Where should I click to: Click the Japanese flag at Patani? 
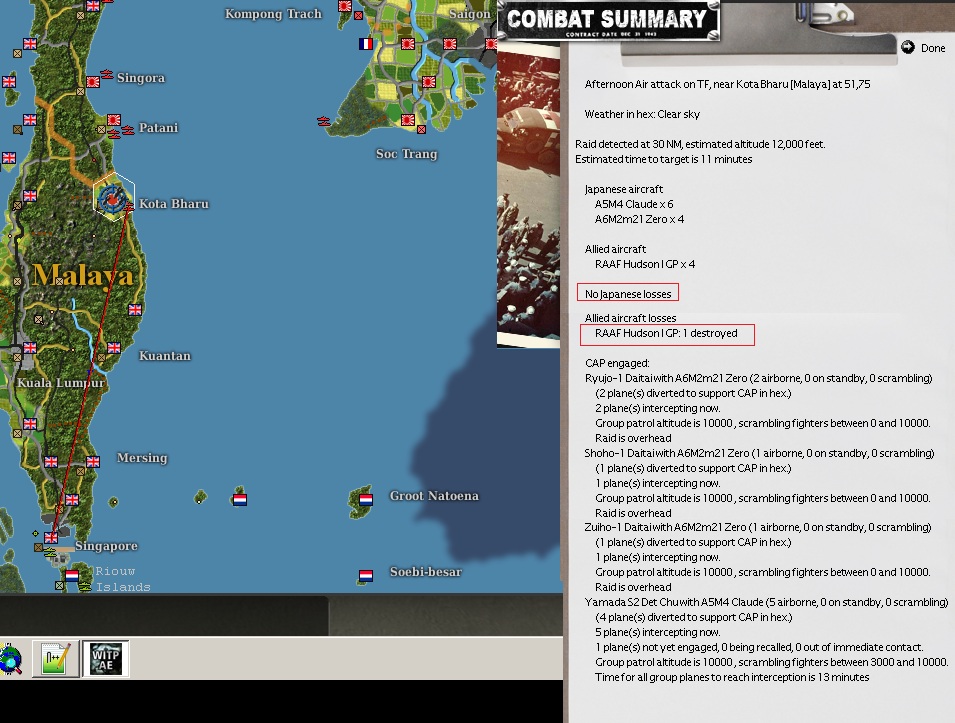coord(114,120)
